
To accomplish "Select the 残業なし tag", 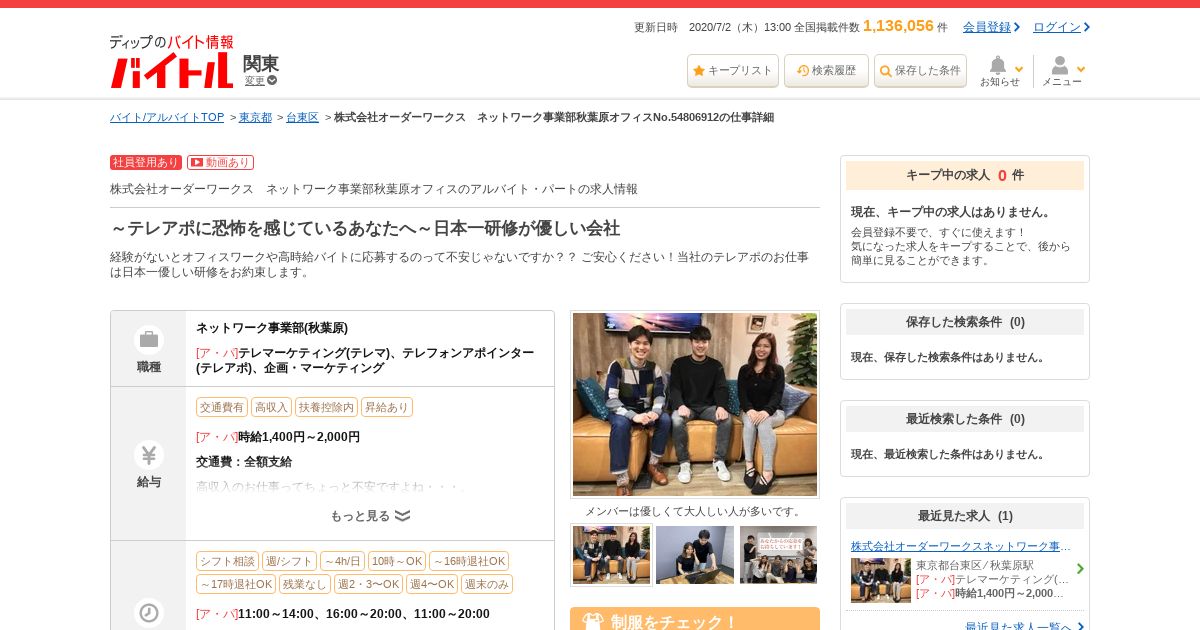I will (305, 584).
